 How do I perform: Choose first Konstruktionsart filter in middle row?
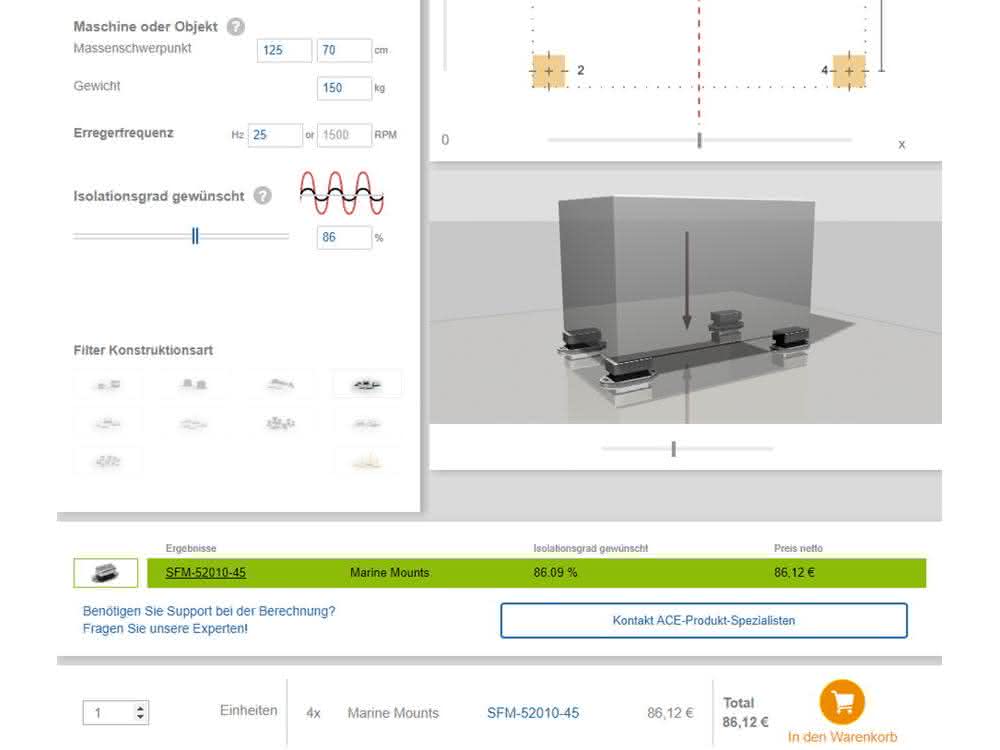pos(108,423)
